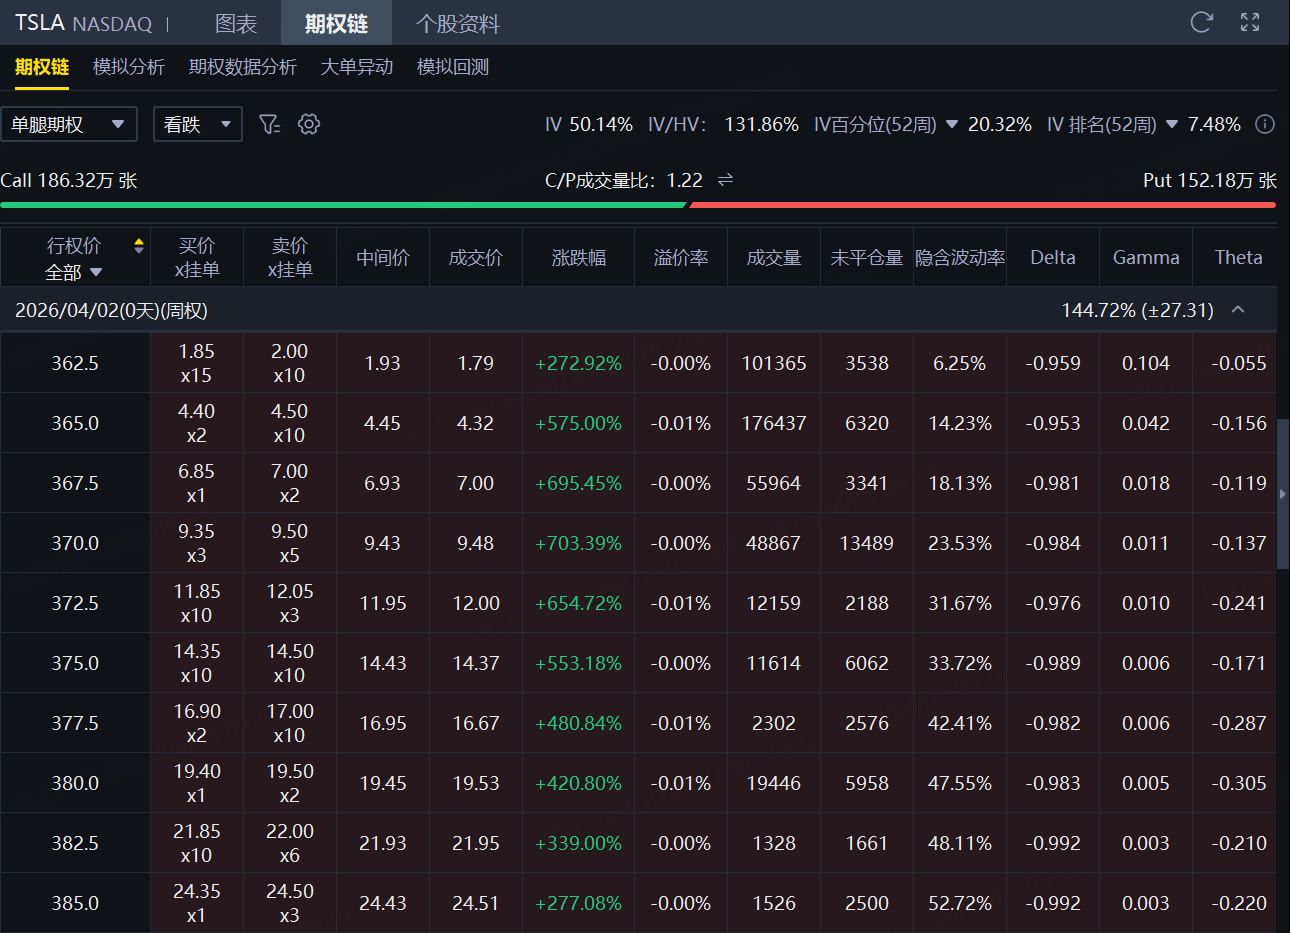The width and height of the screenshot is (1290, 933).
Task: Sort by strike price arrows icon
Action: 139,246
